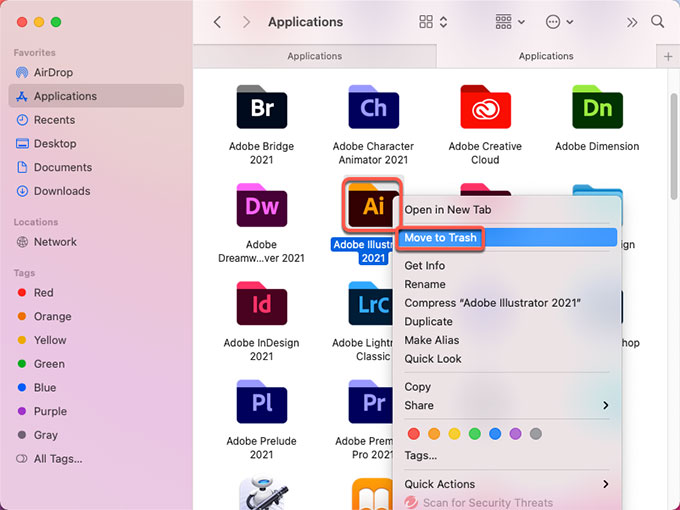The width and height of the screenshot is (680, 510).
Task: Choose Get Info from context menu
Action: click(x=507, y=265)
